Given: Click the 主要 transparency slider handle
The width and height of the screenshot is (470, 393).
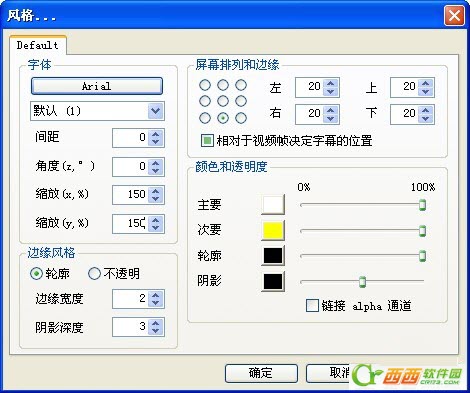Looking at the screenshot, I should (422, 205).
